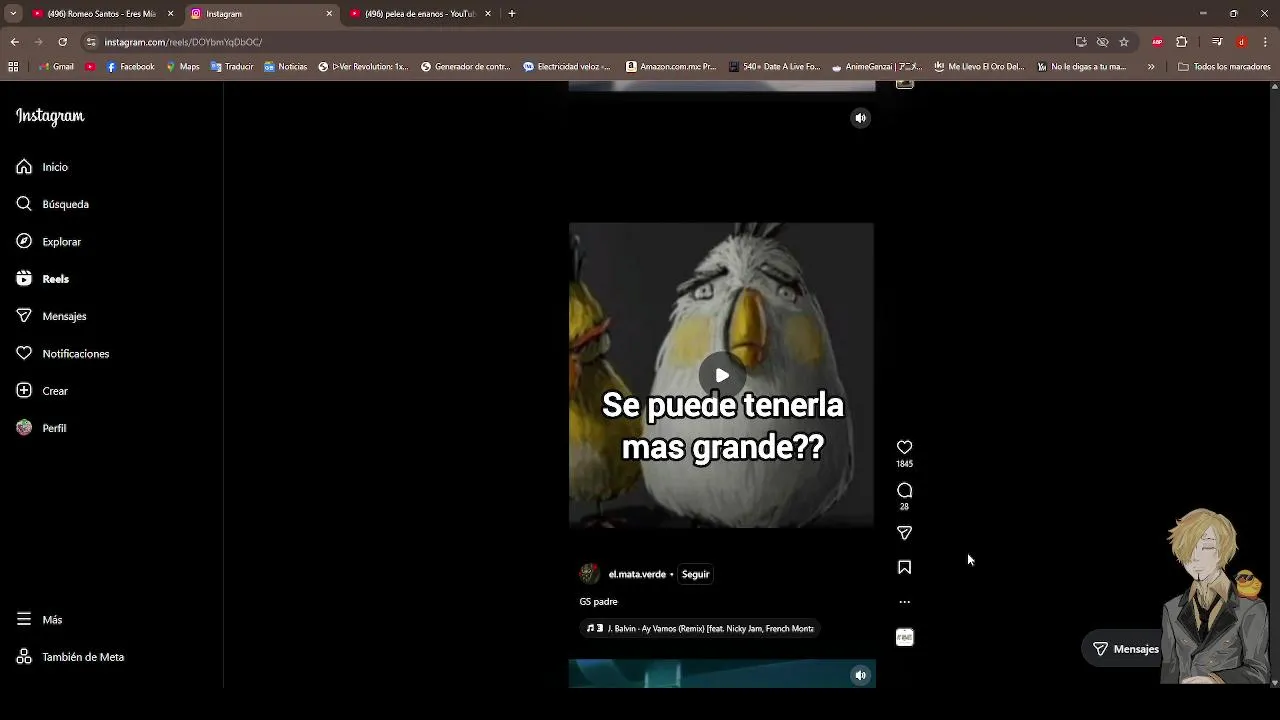Open the Noticias bookmark

pyautogui.click(x=285, y=67)
